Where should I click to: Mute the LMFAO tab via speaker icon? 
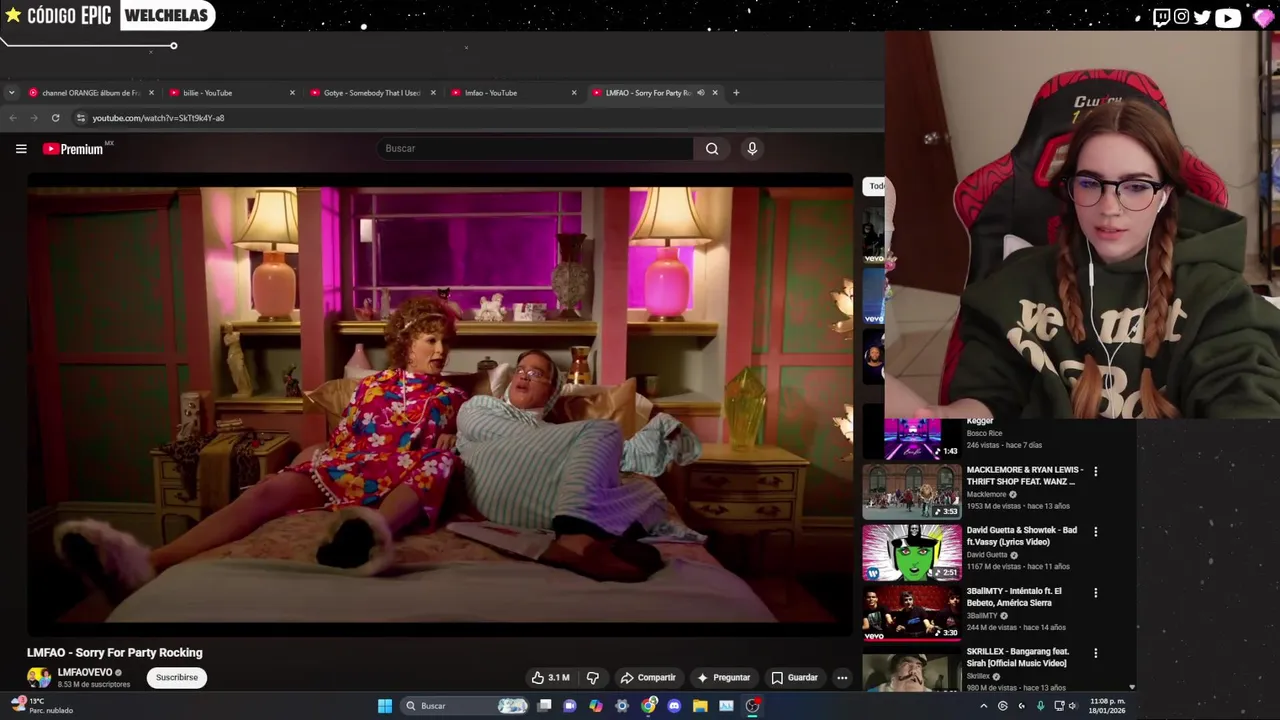700,93
